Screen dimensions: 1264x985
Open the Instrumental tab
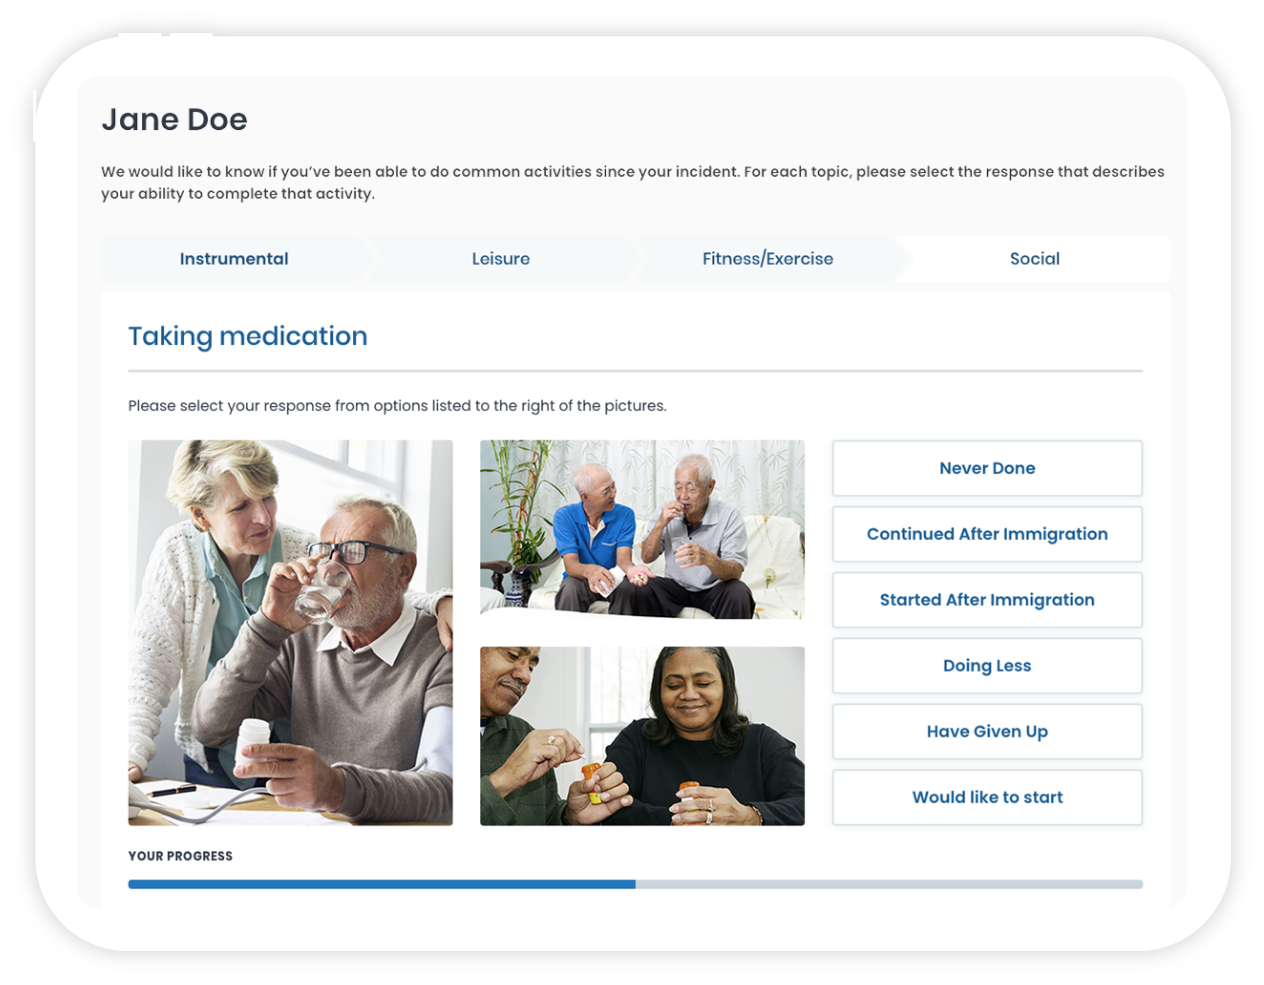(234, 259)
